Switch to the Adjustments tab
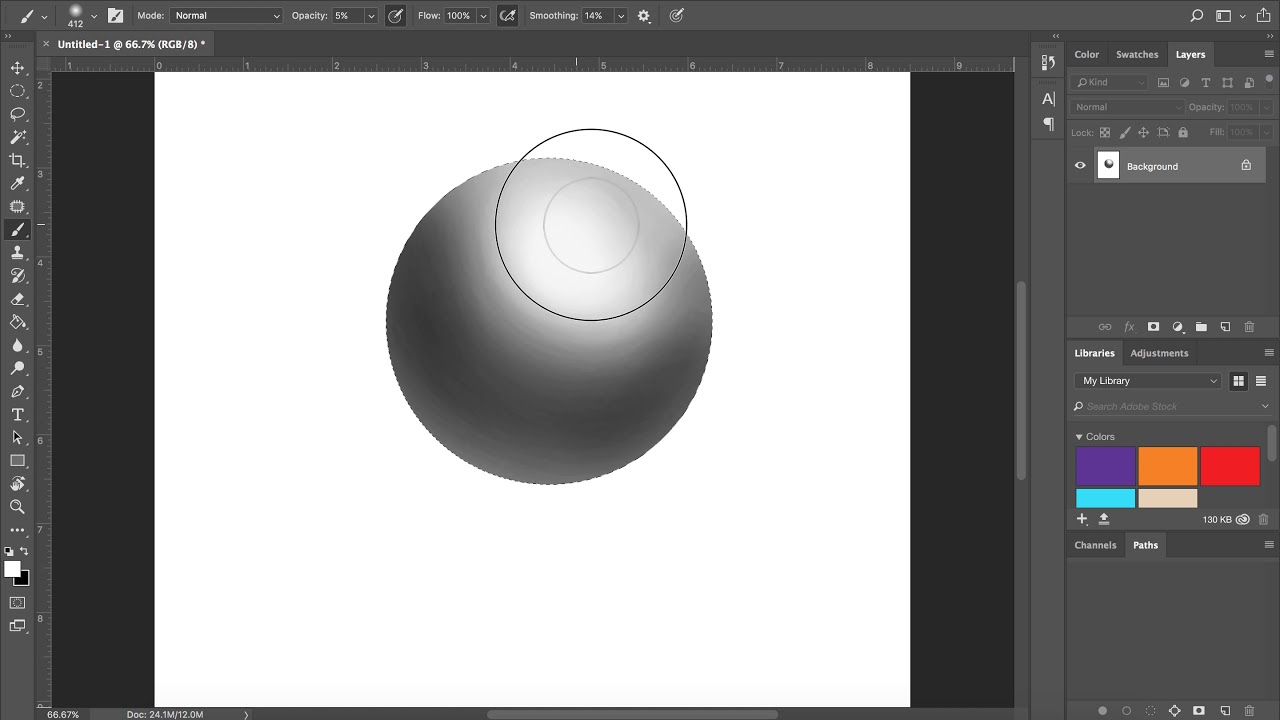Screen dimensions: 1280x720 (1159, 353)
